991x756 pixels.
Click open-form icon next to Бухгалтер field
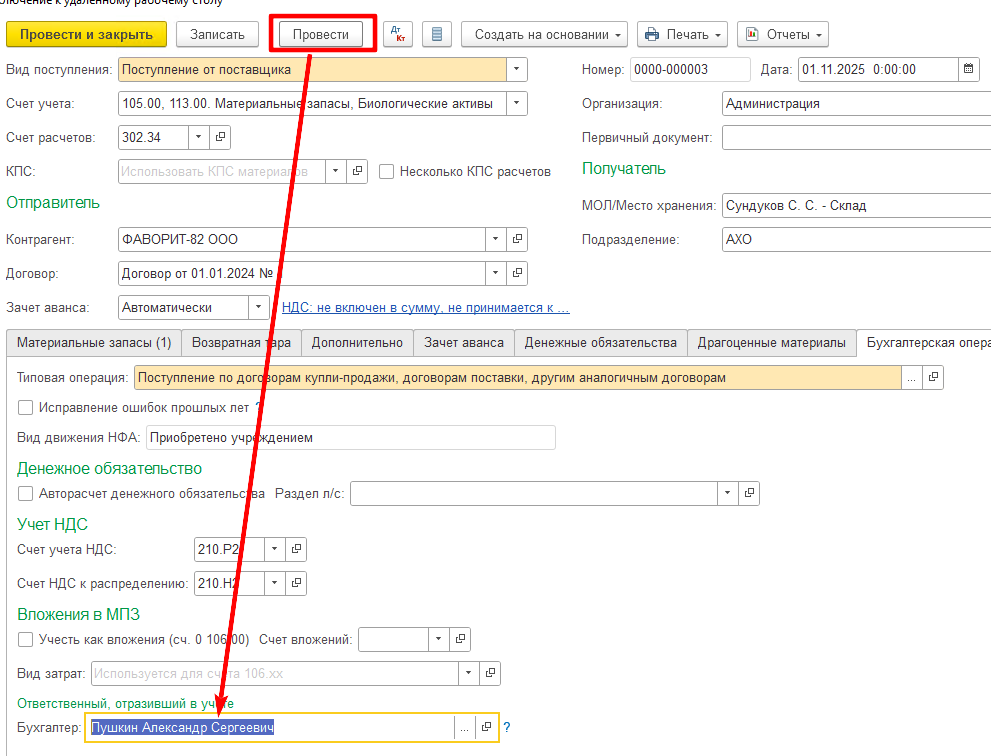[x=487, y=728]
